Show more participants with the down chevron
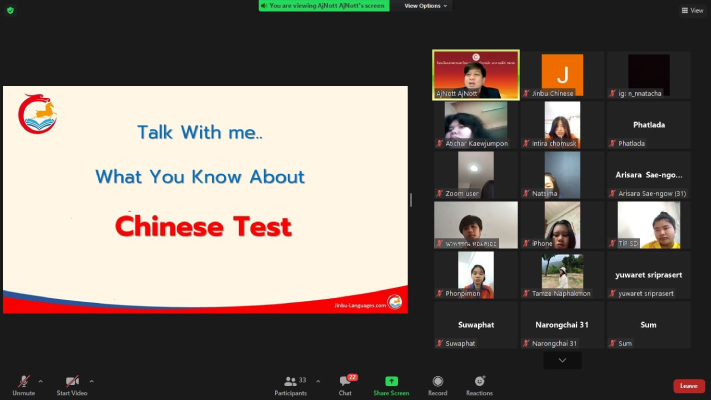Screen dimensions: 711x400 pos(562,360)
